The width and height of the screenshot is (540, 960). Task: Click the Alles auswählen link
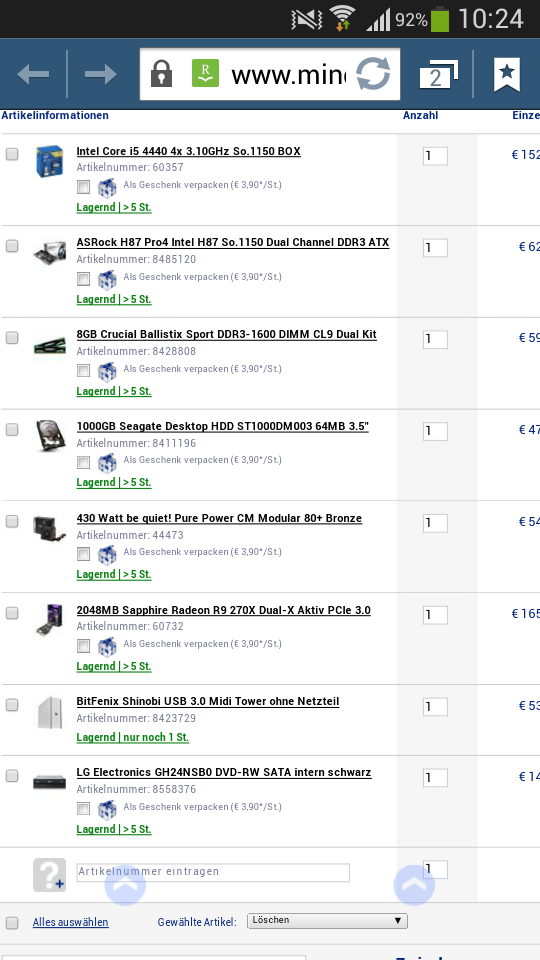pos(70,922)
